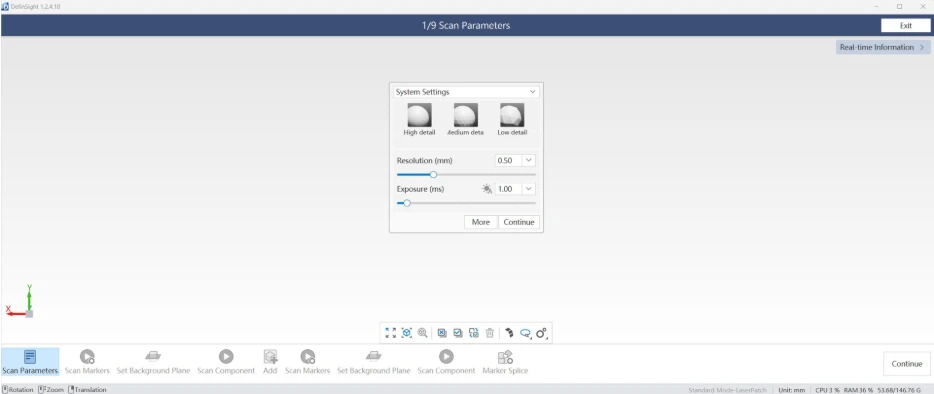
Task: Open Set Background Plane step following the Add step
Action: 373,362
